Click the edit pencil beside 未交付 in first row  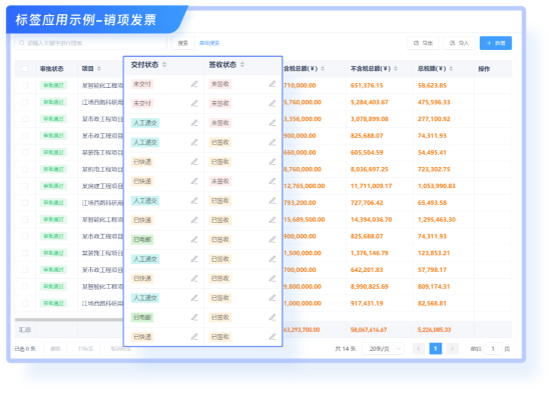tap(194, 84)
